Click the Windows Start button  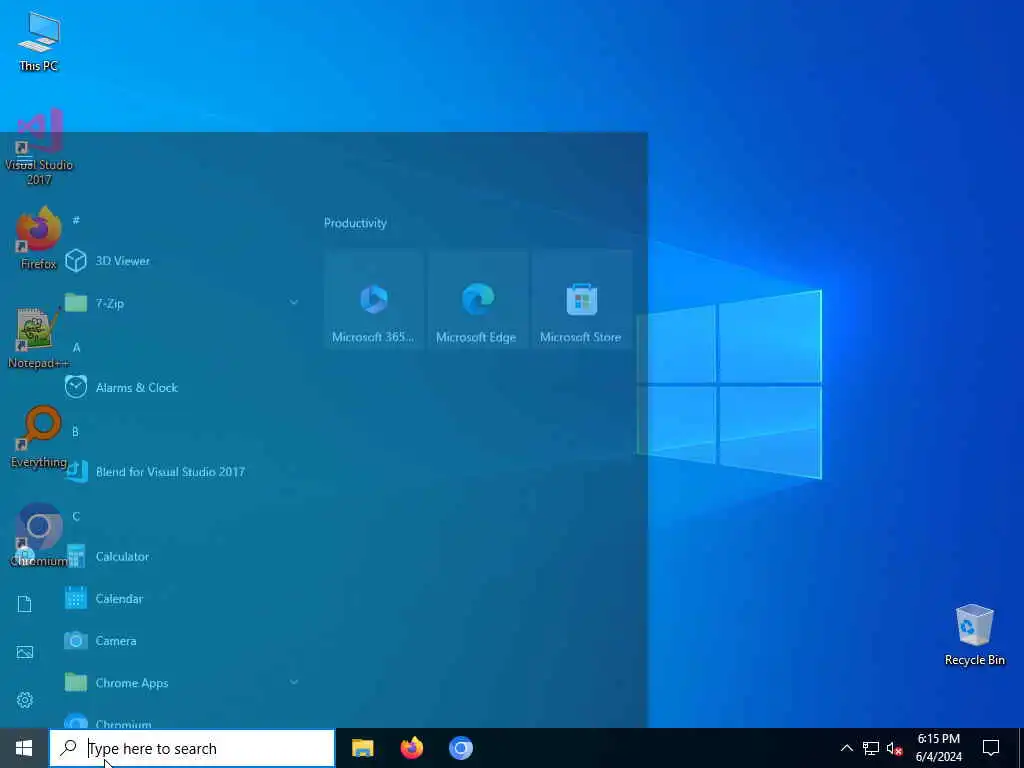[x=24, y=748]
